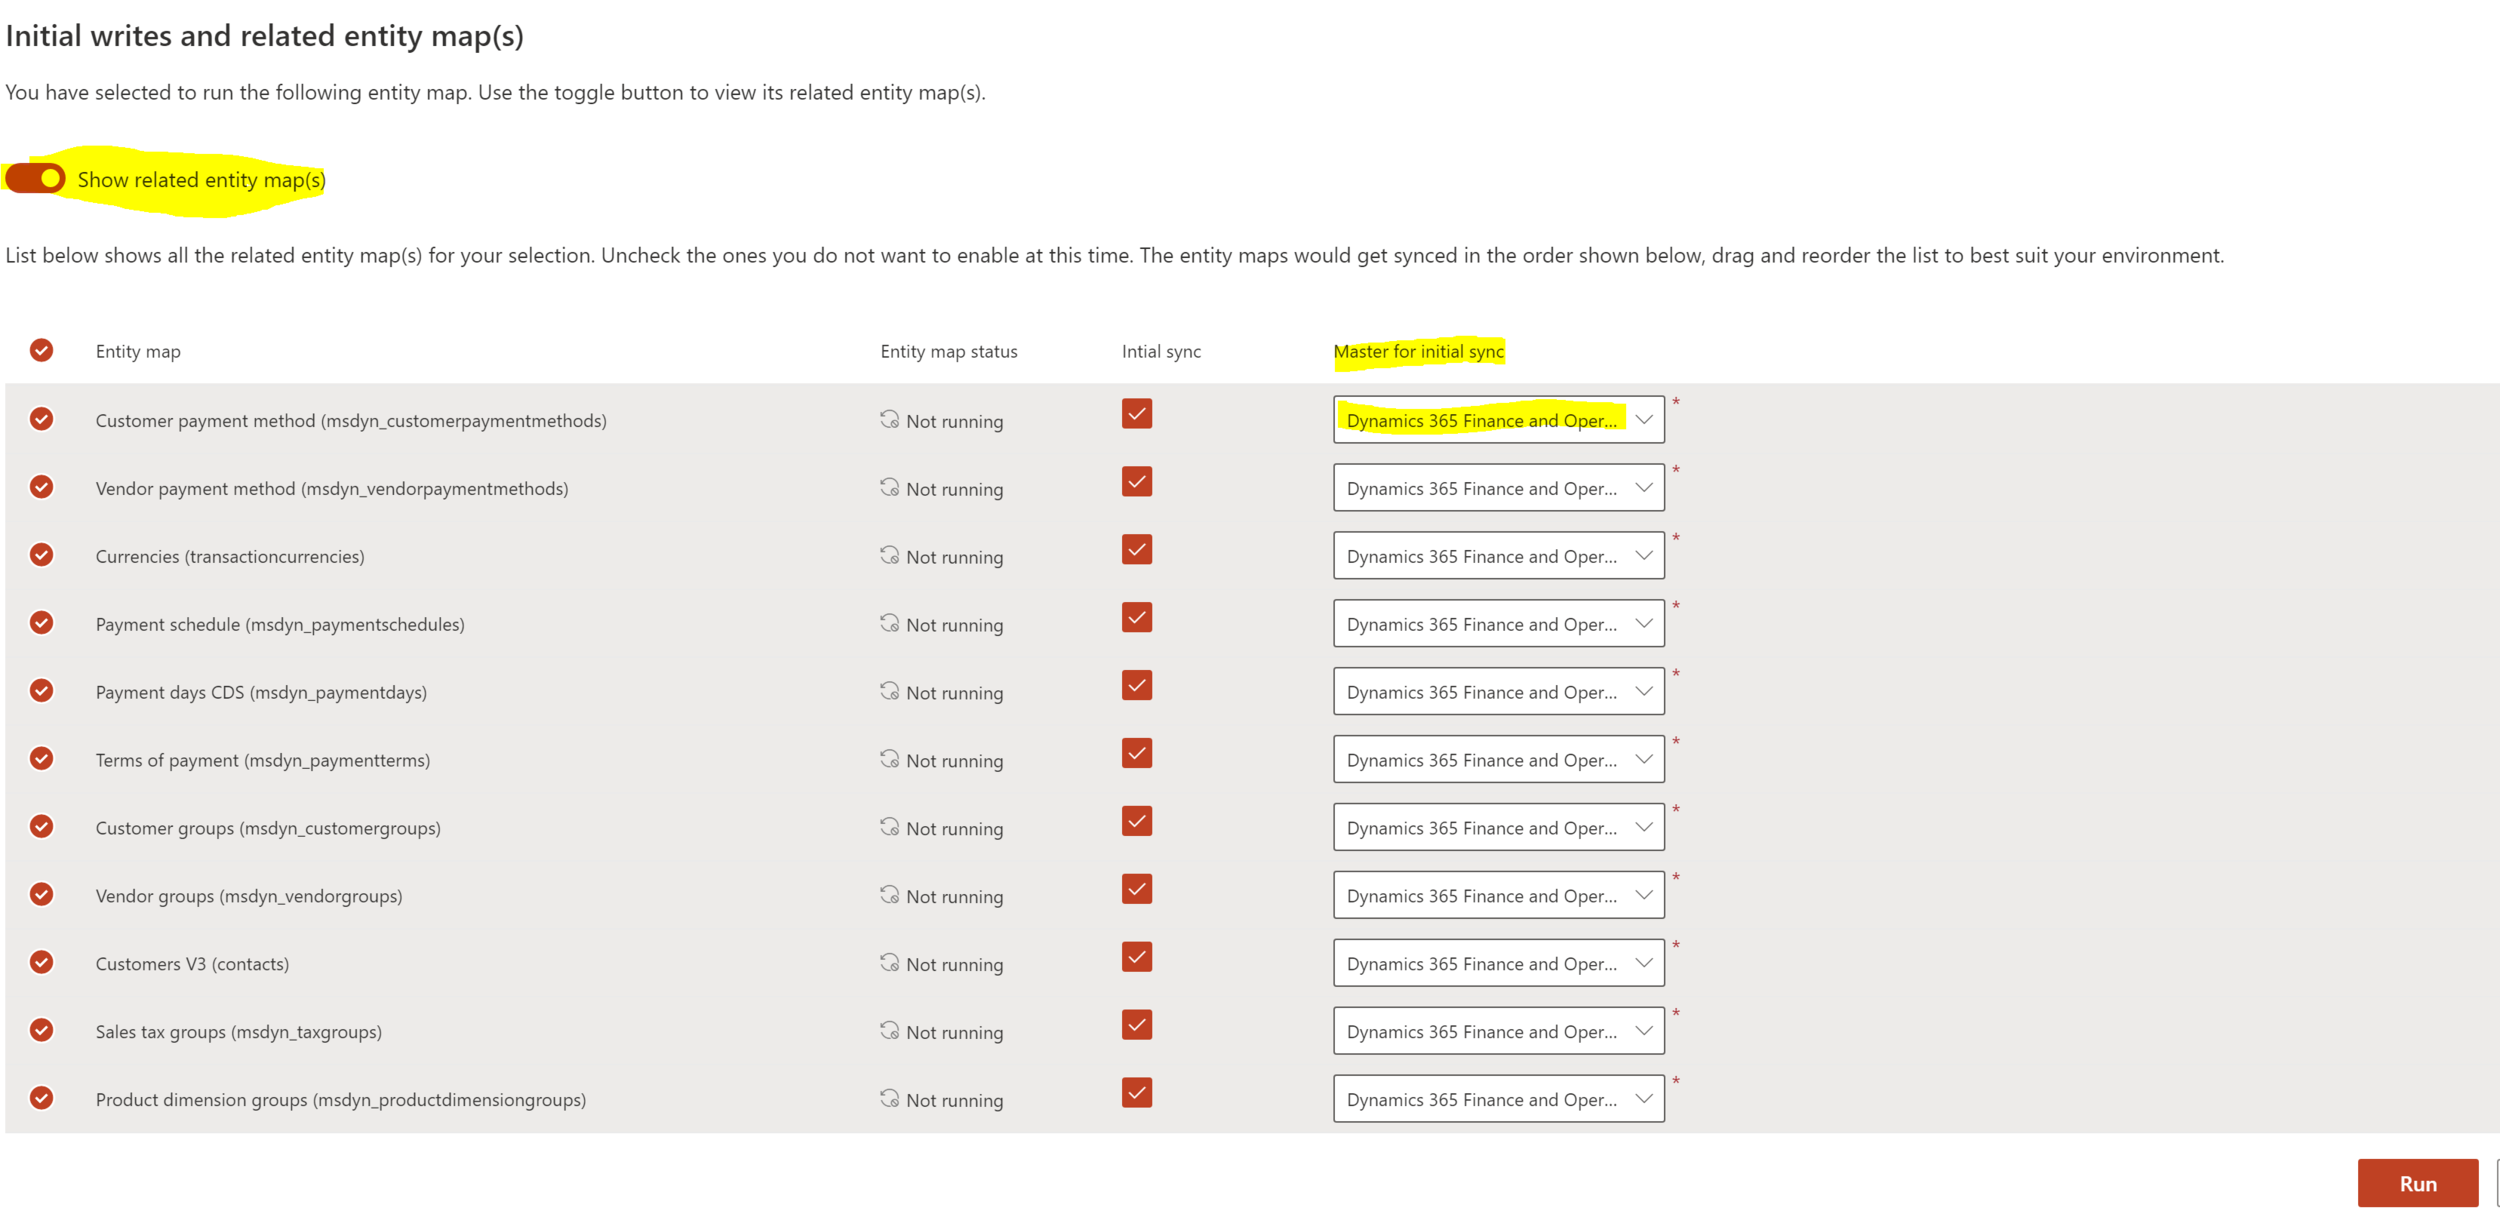Uncheck Initial sync for Terms of payment

1137,754
